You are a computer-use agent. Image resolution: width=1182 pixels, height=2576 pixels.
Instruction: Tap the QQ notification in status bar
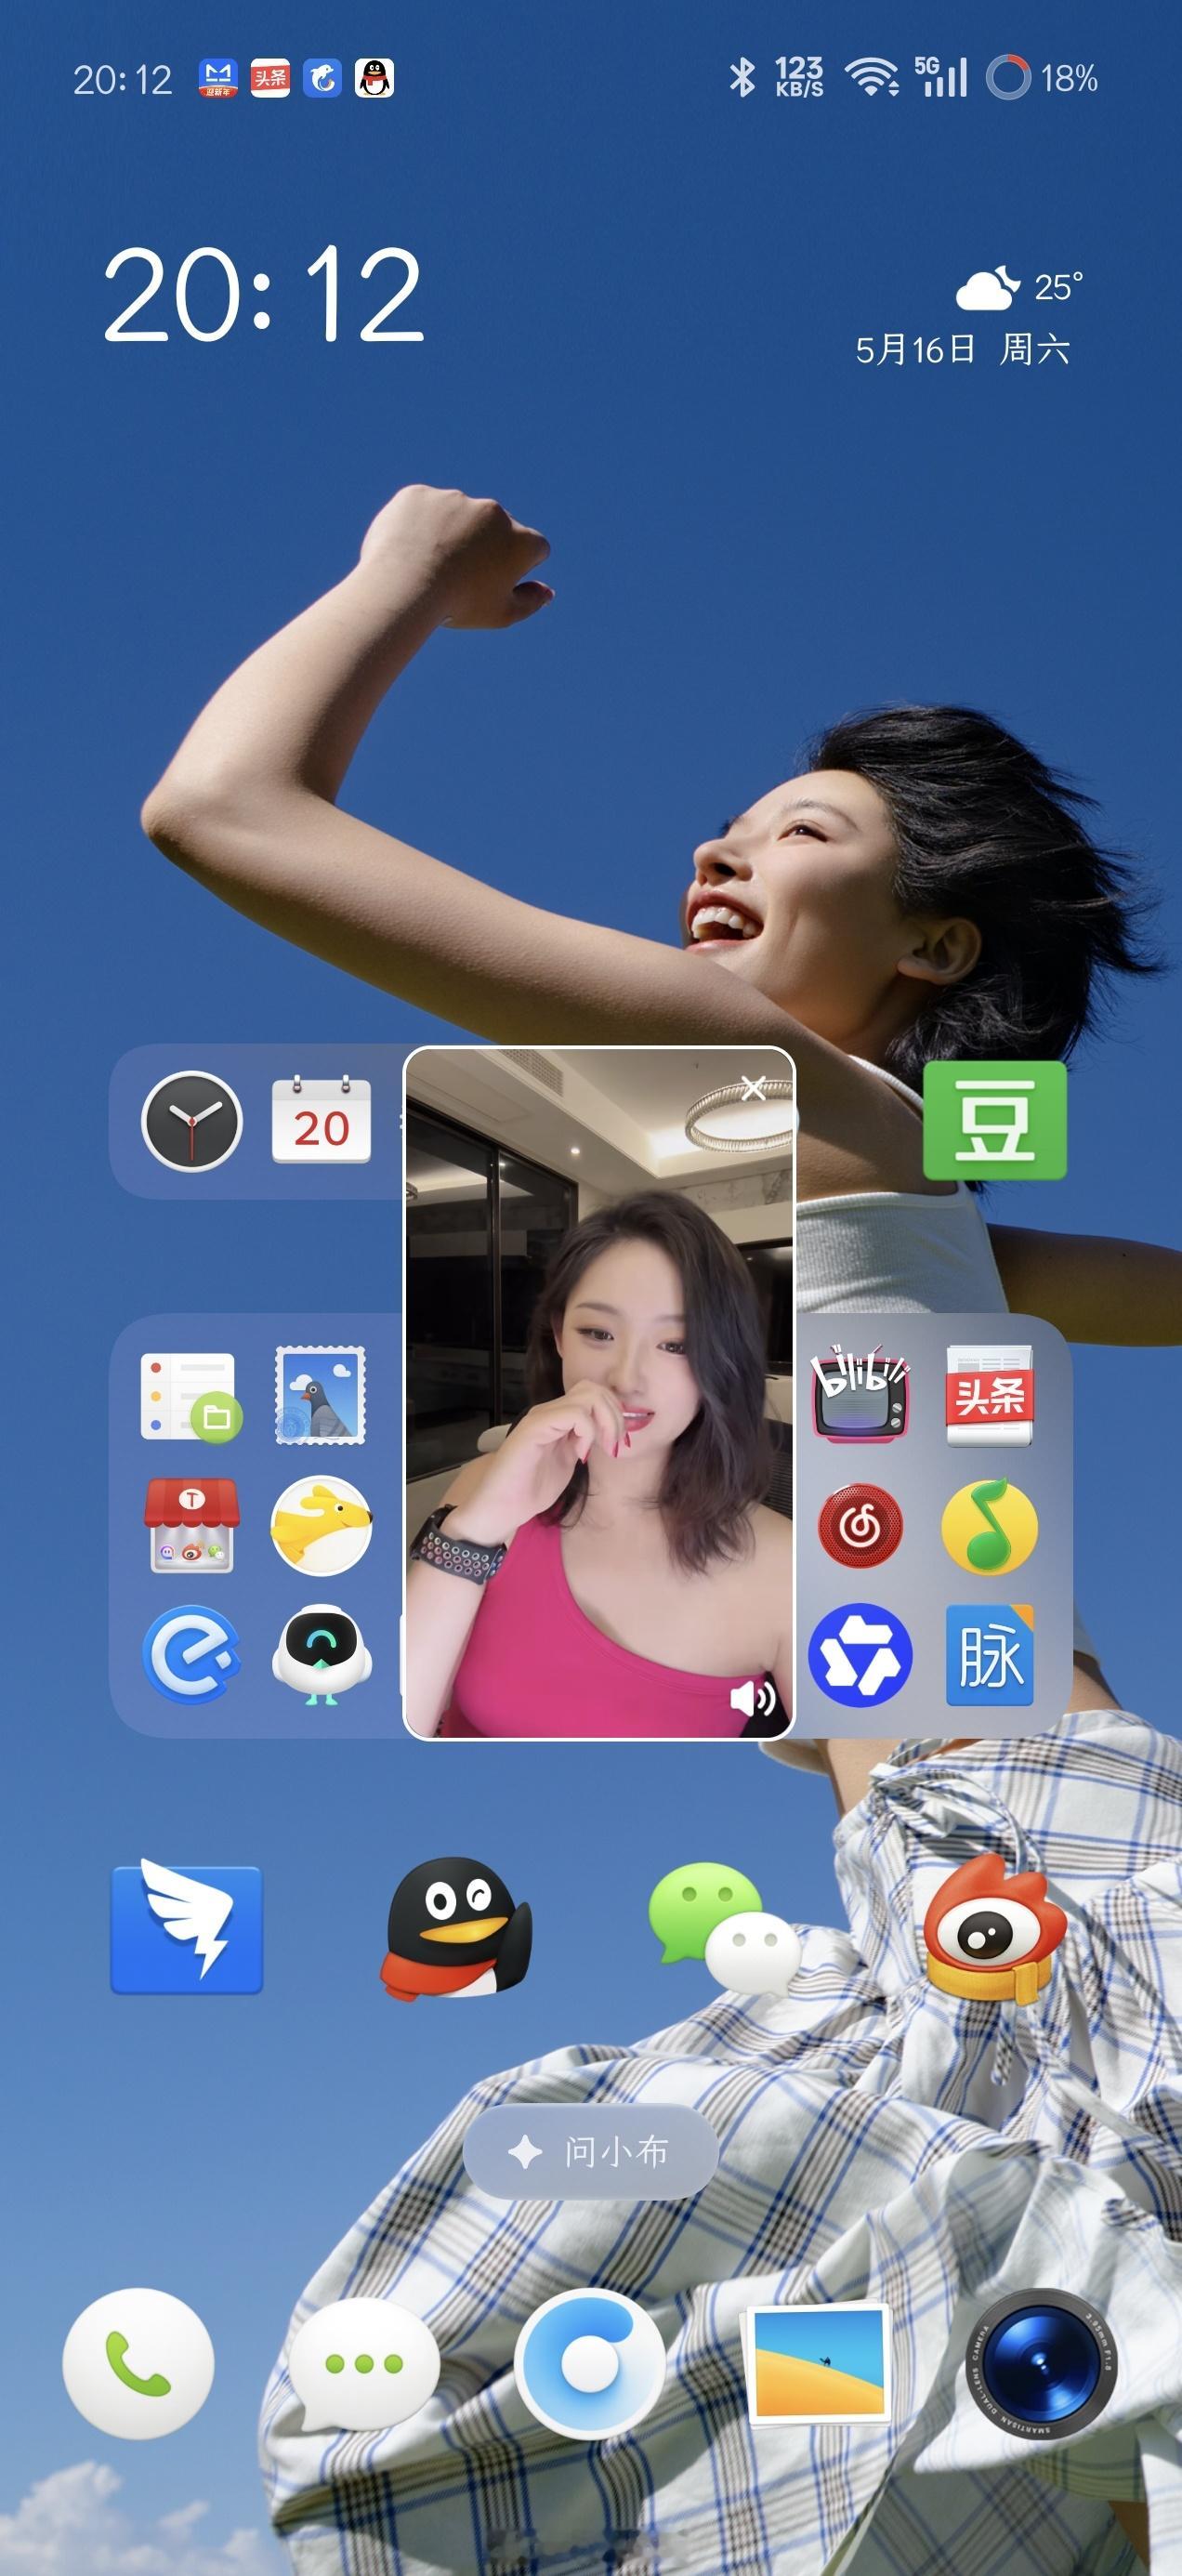tap(375, 78)
